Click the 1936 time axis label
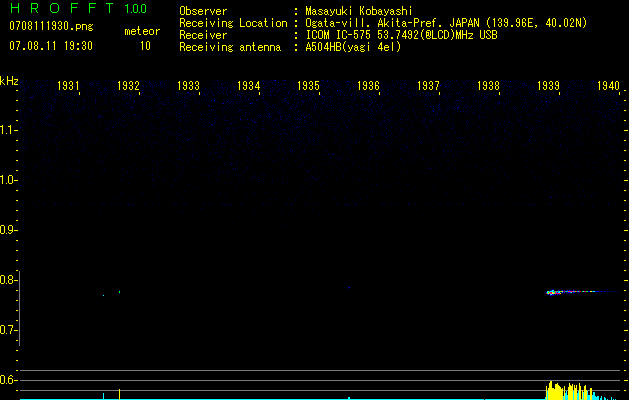The height and width of the screenshot is (400, 629). click(x=368, y=86)
